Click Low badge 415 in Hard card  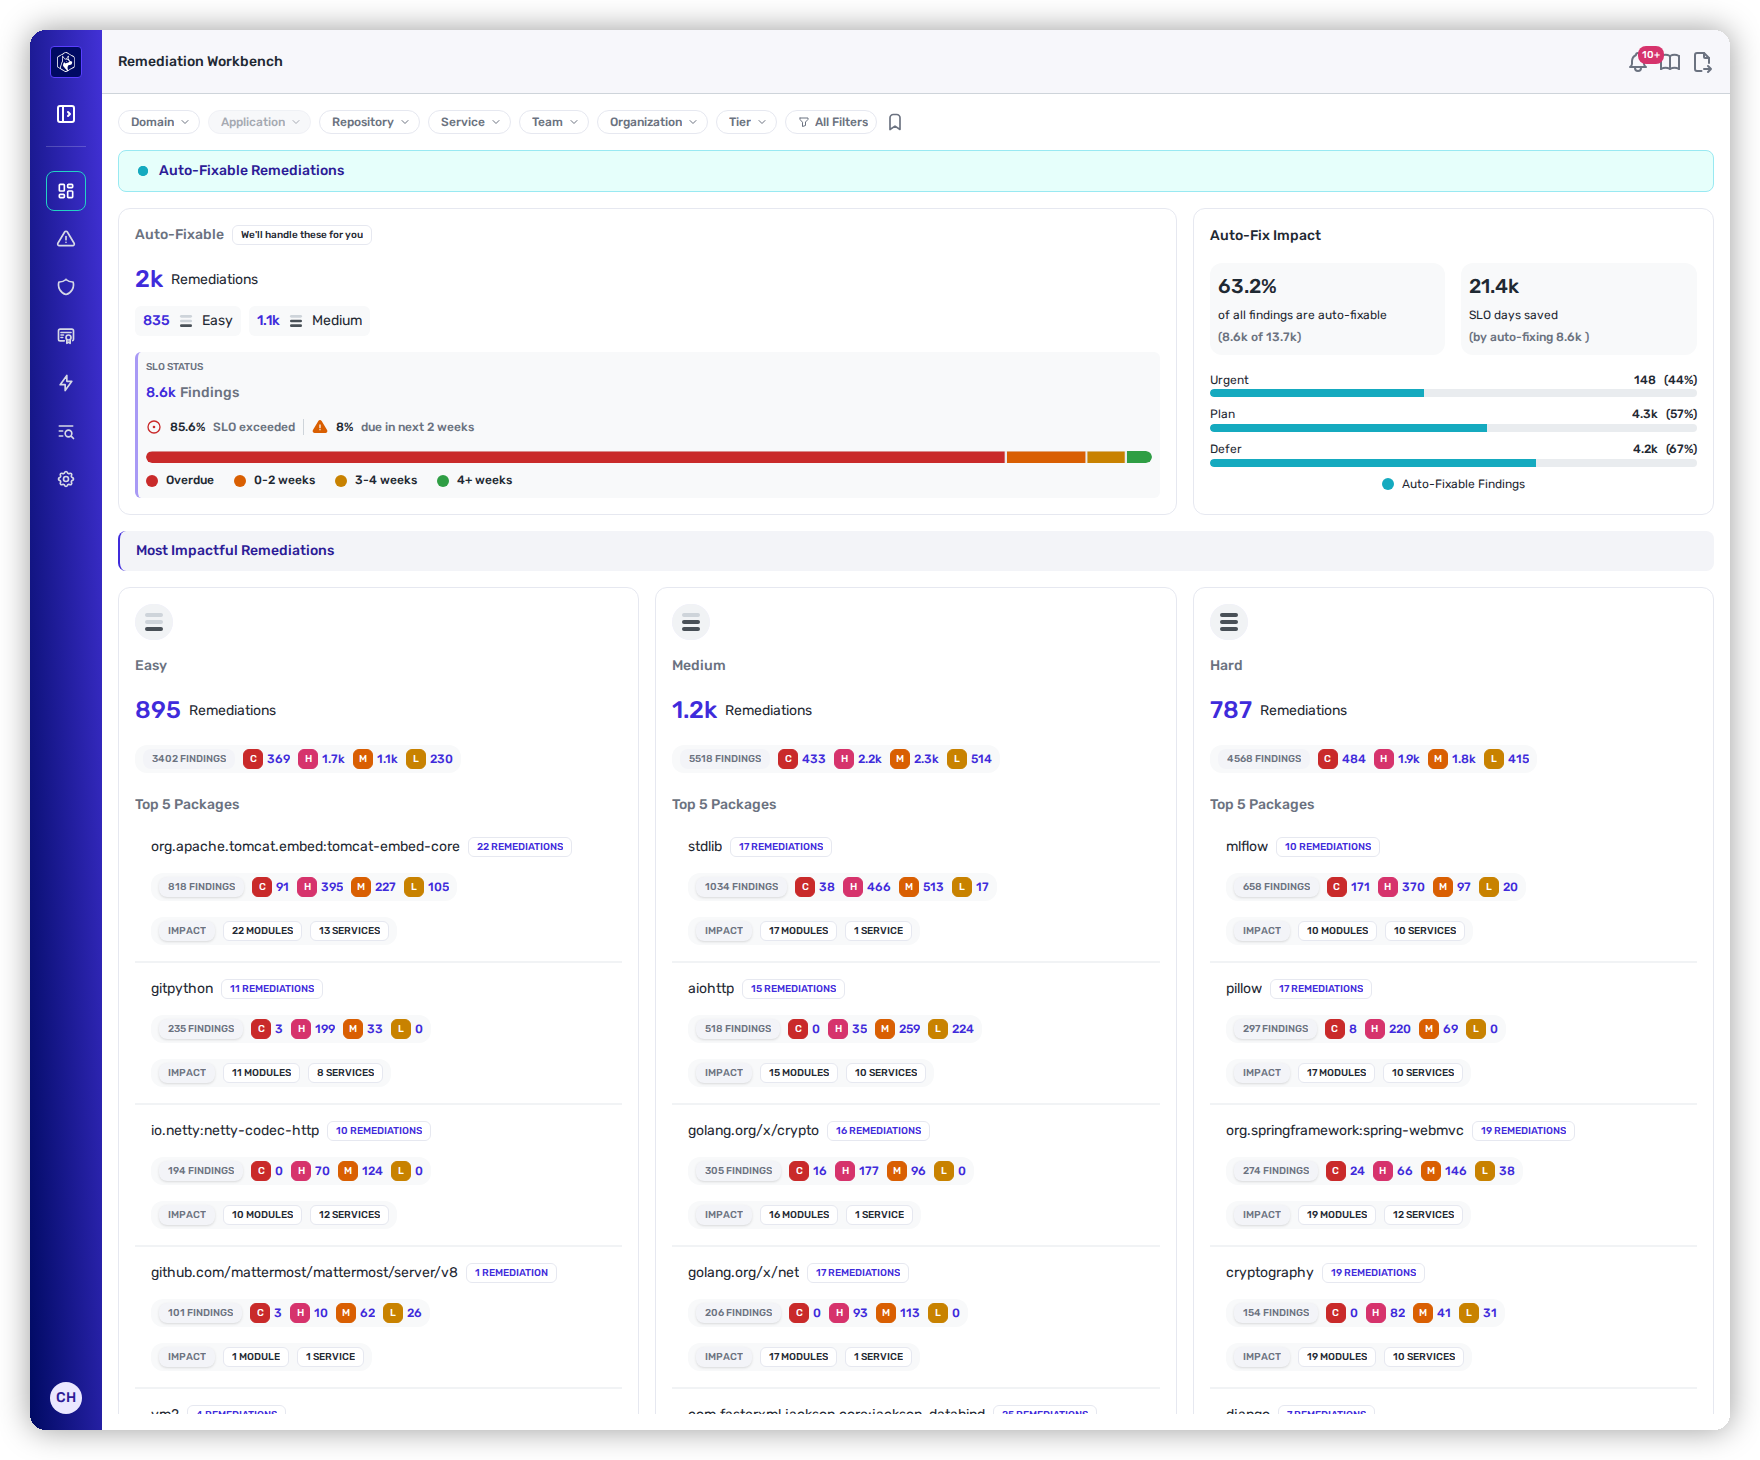1508,759
